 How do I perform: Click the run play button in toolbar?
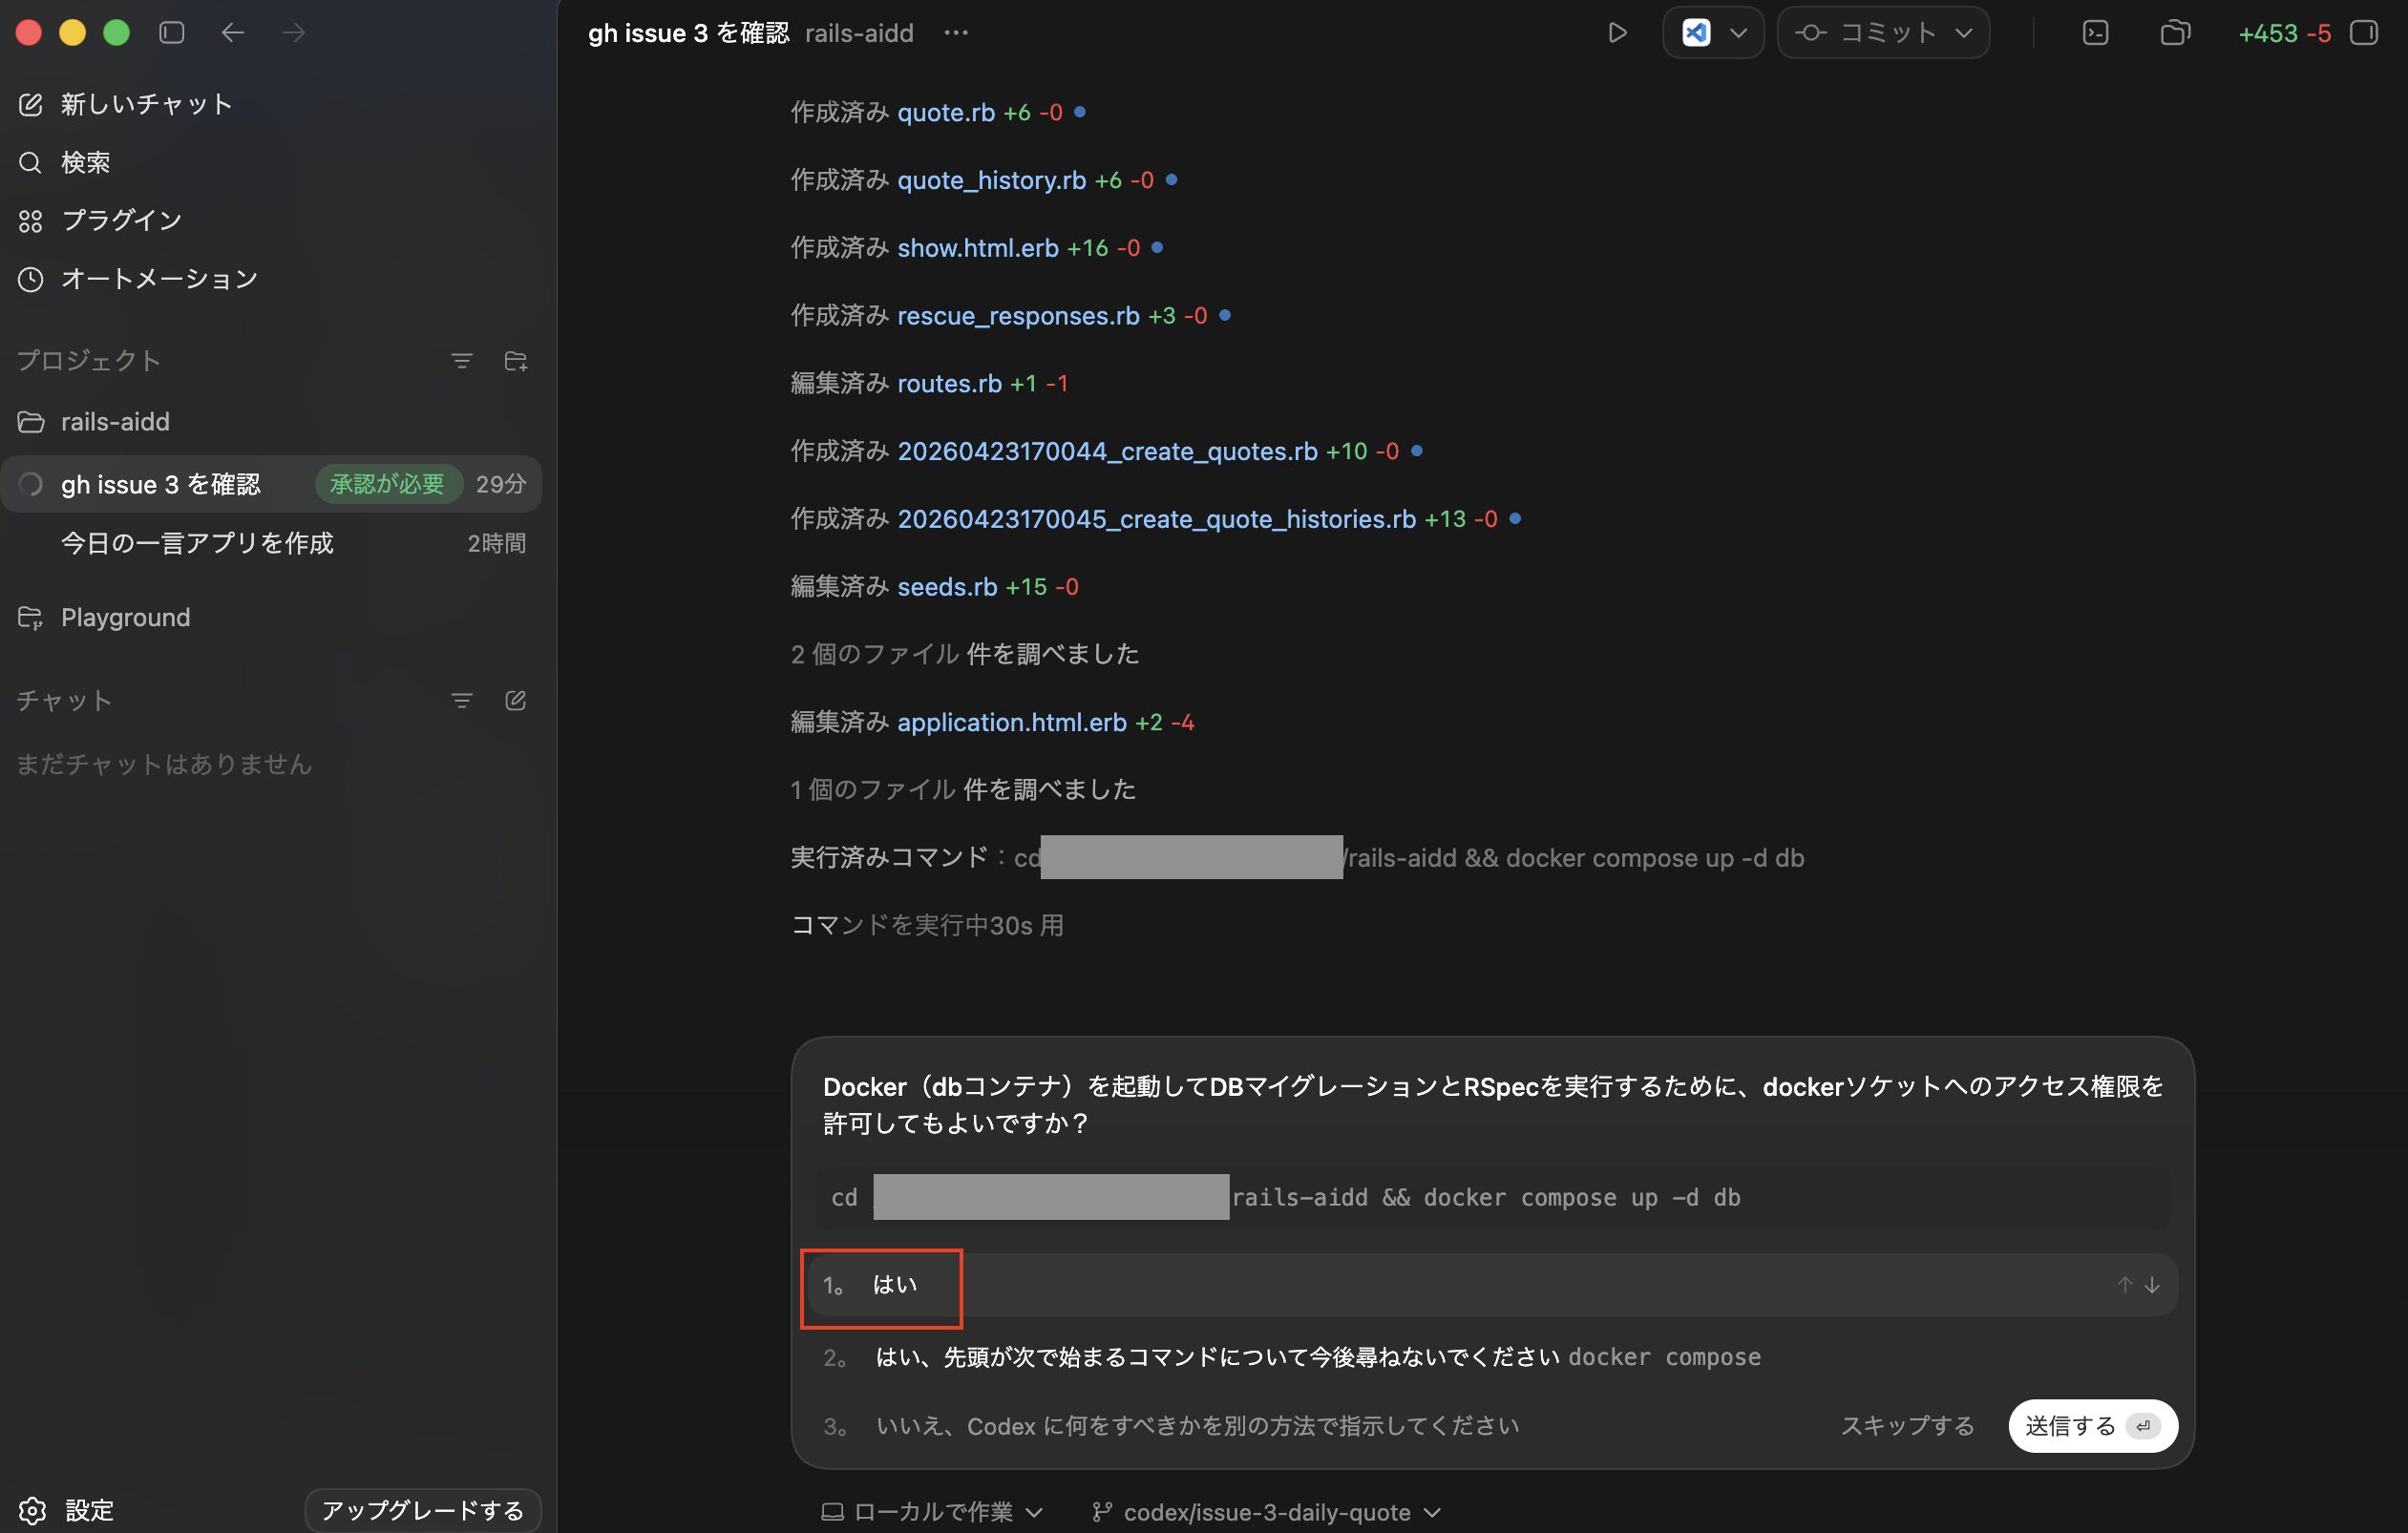coord(1617,33)
